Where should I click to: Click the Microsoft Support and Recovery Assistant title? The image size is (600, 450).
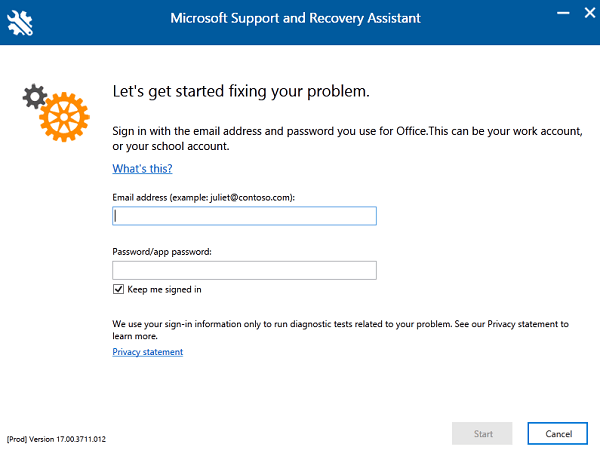[x=295, y=18]
